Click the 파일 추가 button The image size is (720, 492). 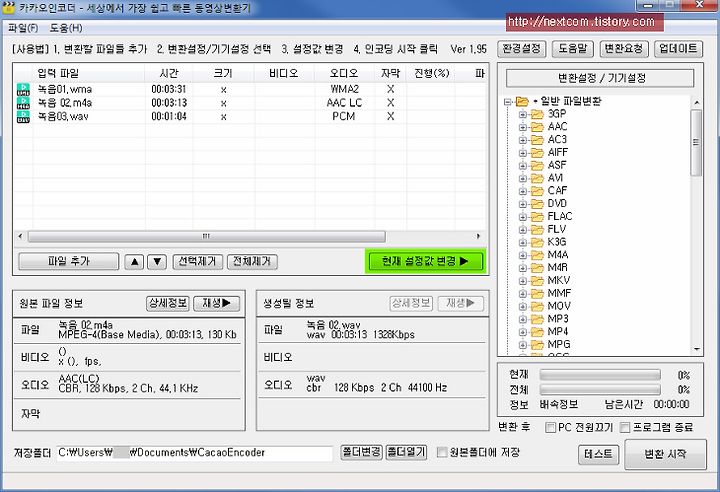click(68, 261)
